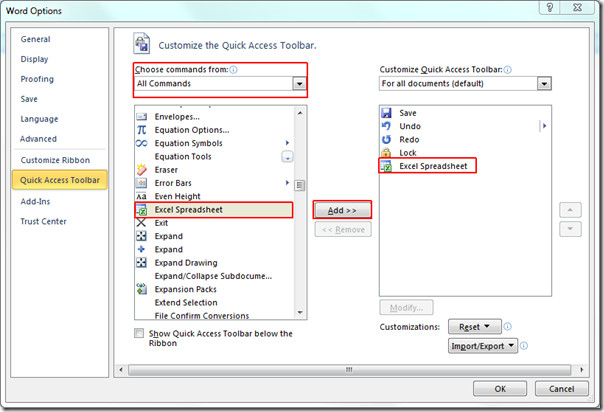Screen dimensions: 604x412
Task: Open the For all documents dropdown
Action: [x=544, y=84]
